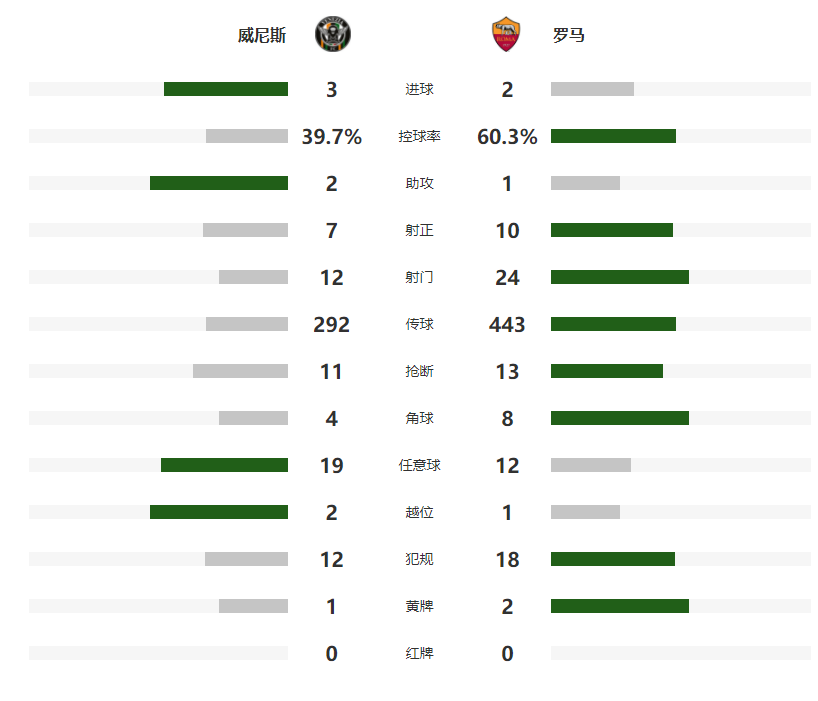Screen dimensions: 818x701
Task: Click the 射正 shots-on-target label
Action: point(419,230)
